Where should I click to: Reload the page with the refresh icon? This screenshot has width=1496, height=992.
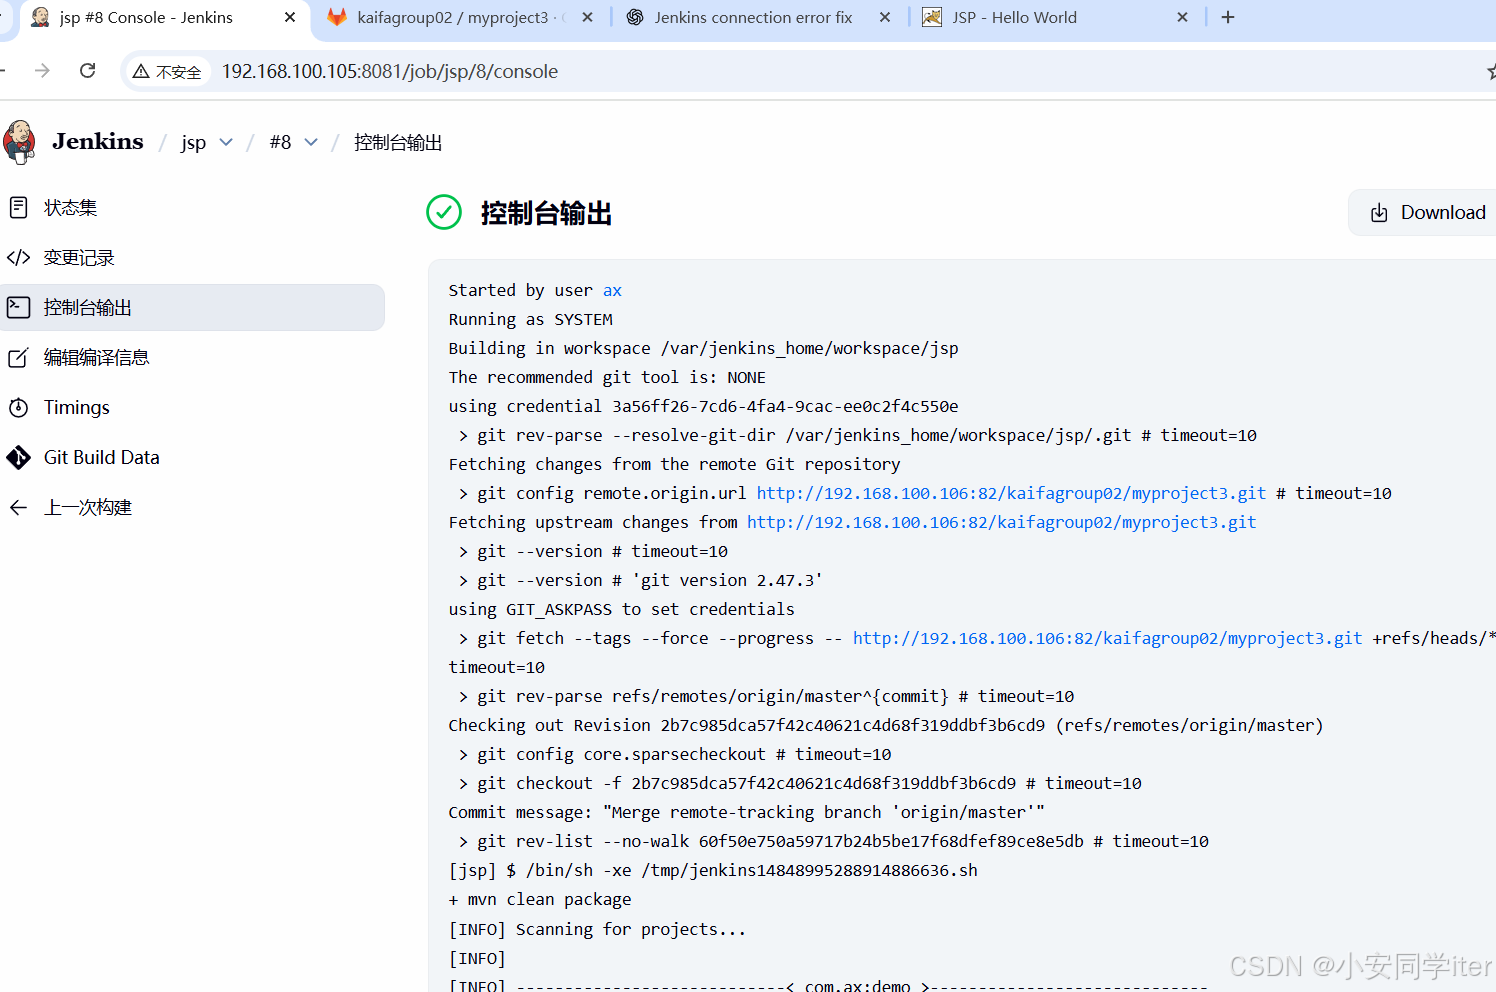tap(88, 71)
